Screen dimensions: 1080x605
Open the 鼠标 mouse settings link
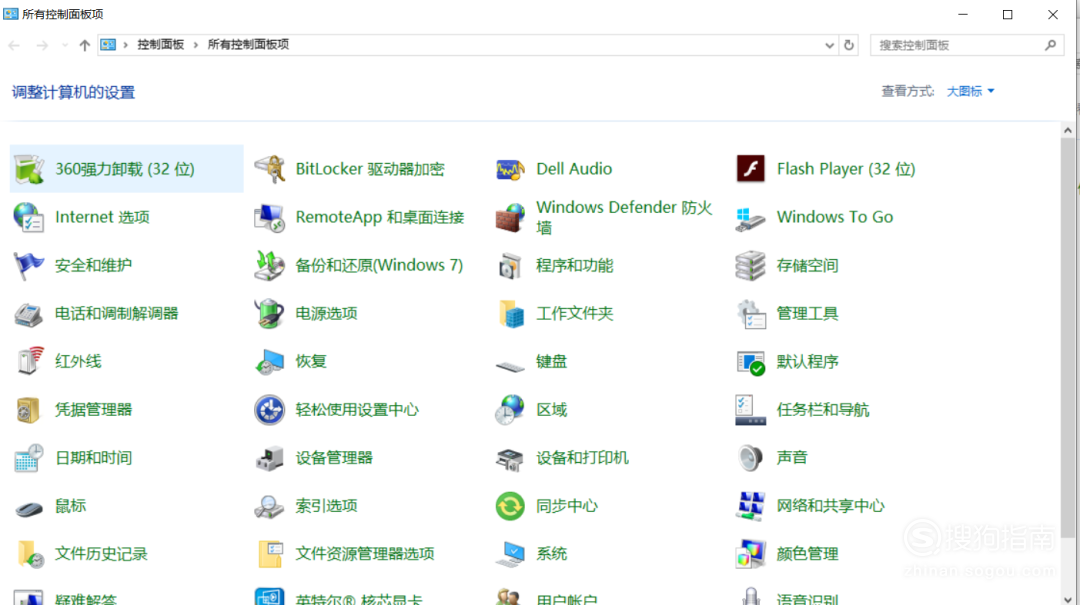coord(71,506)
